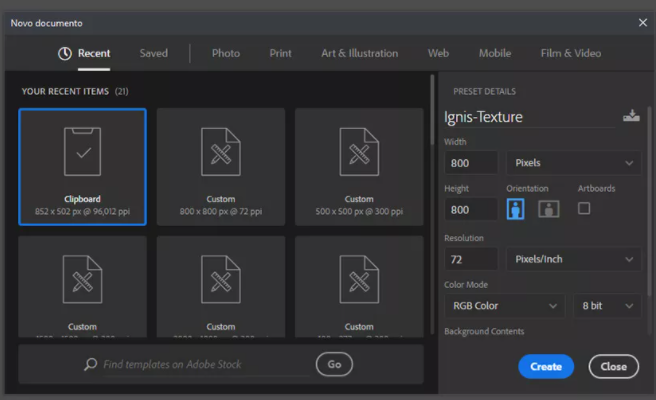Viewport: 656px width, 400px height.
Task: Click the Resolution input field showing 72
Action: [x=471, y=259]
